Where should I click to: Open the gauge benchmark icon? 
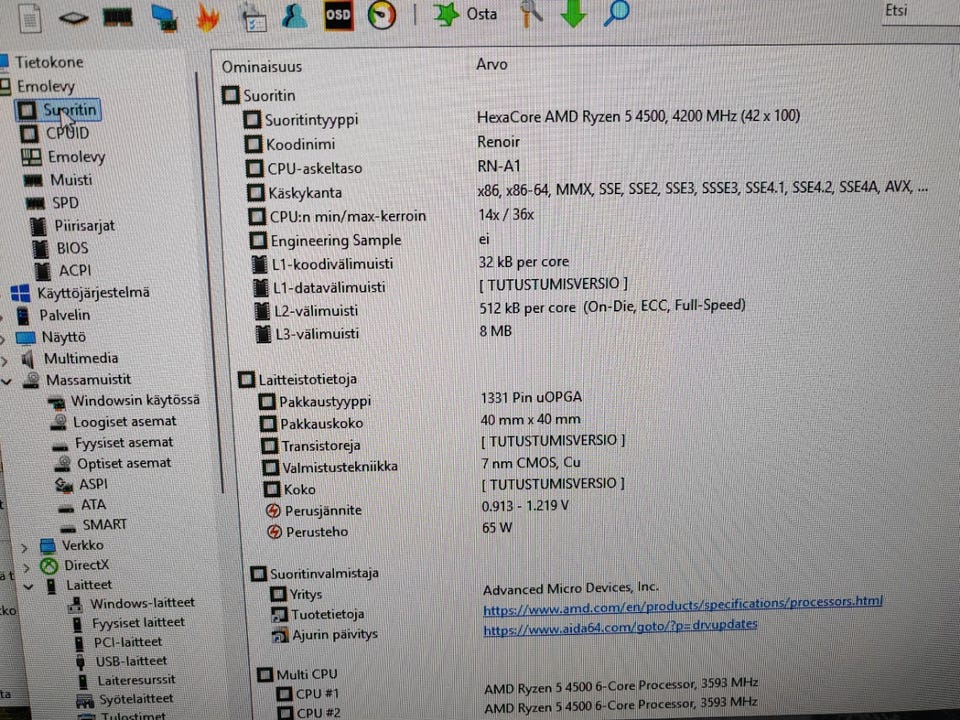click(x=381, y=15)
